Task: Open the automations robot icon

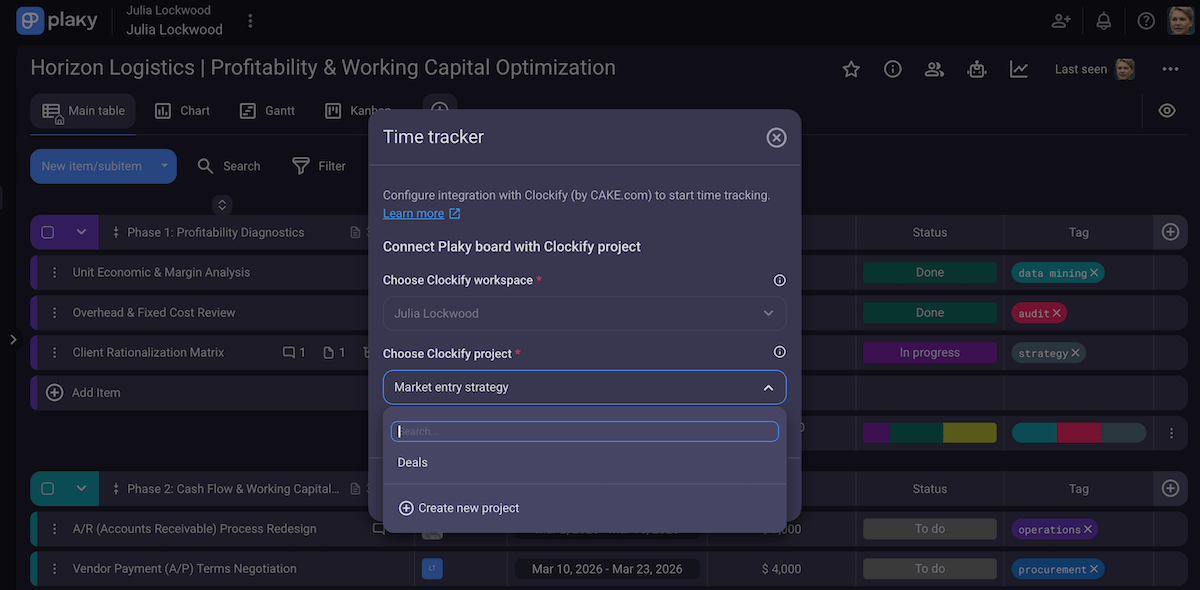Action: click(977, 69)
